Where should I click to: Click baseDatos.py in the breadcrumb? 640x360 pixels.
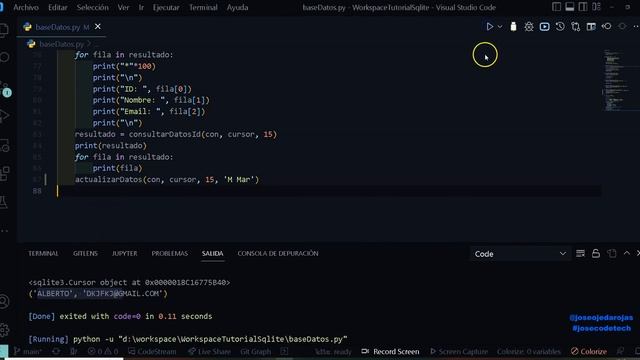[61, 44]
